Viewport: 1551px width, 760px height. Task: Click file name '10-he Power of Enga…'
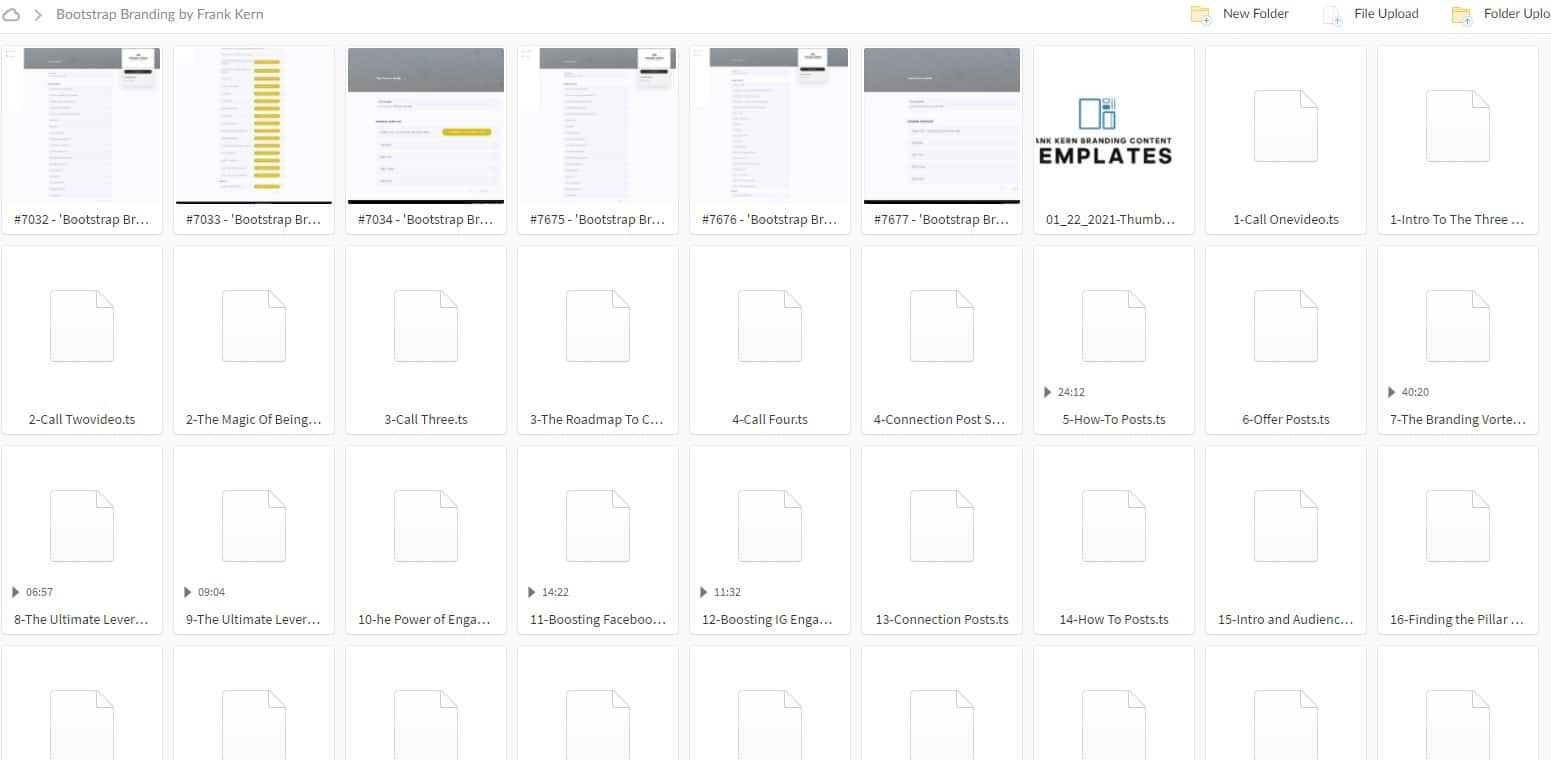(x=426, y=619)
